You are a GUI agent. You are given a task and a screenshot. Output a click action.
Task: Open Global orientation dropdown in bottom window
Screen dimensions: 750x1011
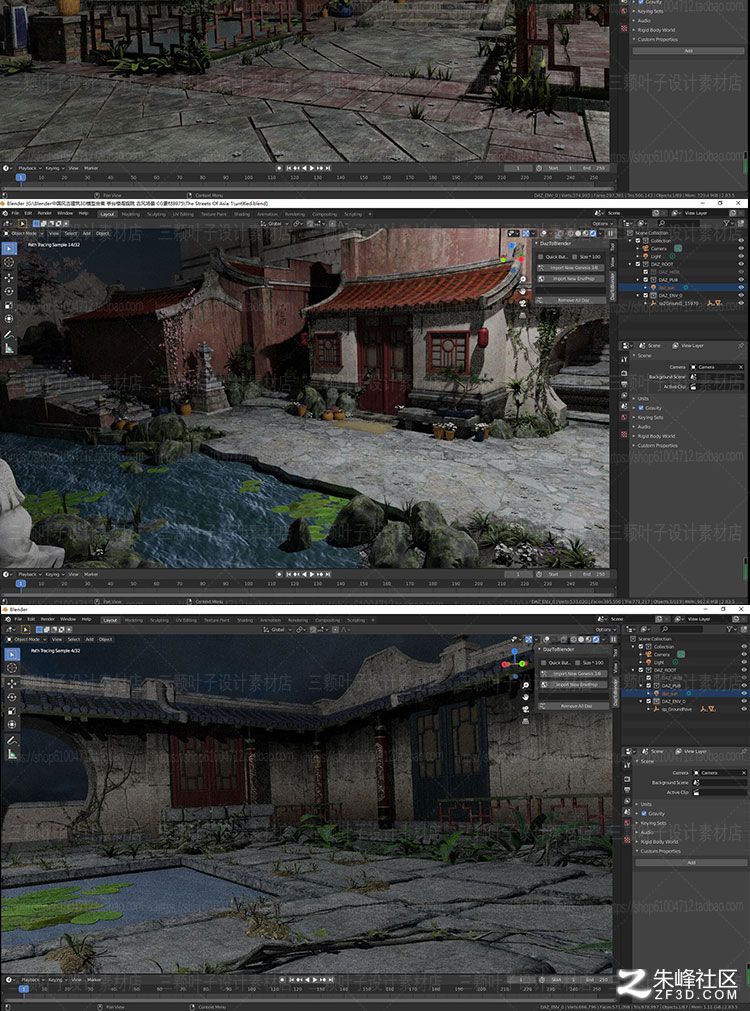(277, 629)
